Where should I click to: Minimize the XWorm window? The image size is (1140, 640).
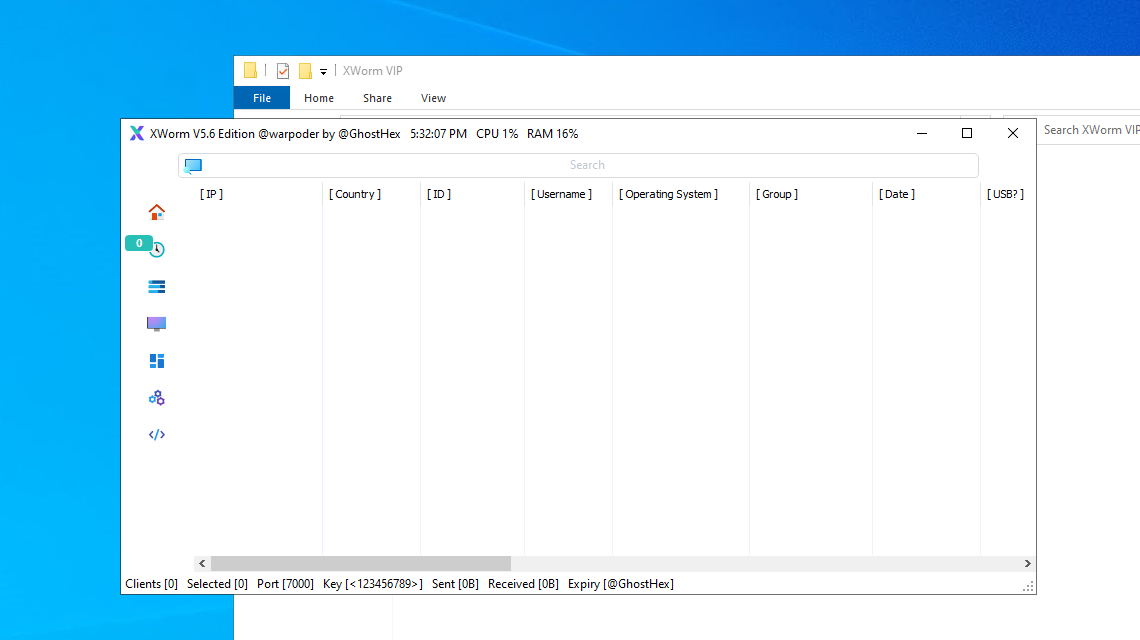pyautogui.click(x=922, y=133)
